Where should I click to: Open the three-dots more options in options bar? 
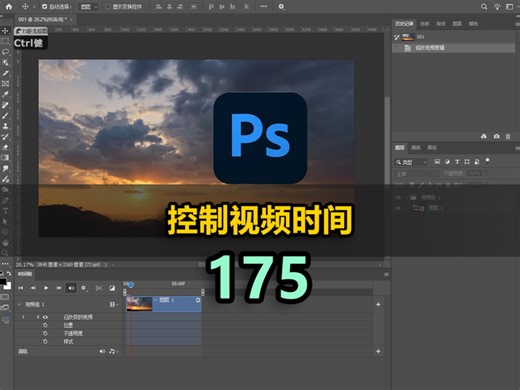(264, 6)
